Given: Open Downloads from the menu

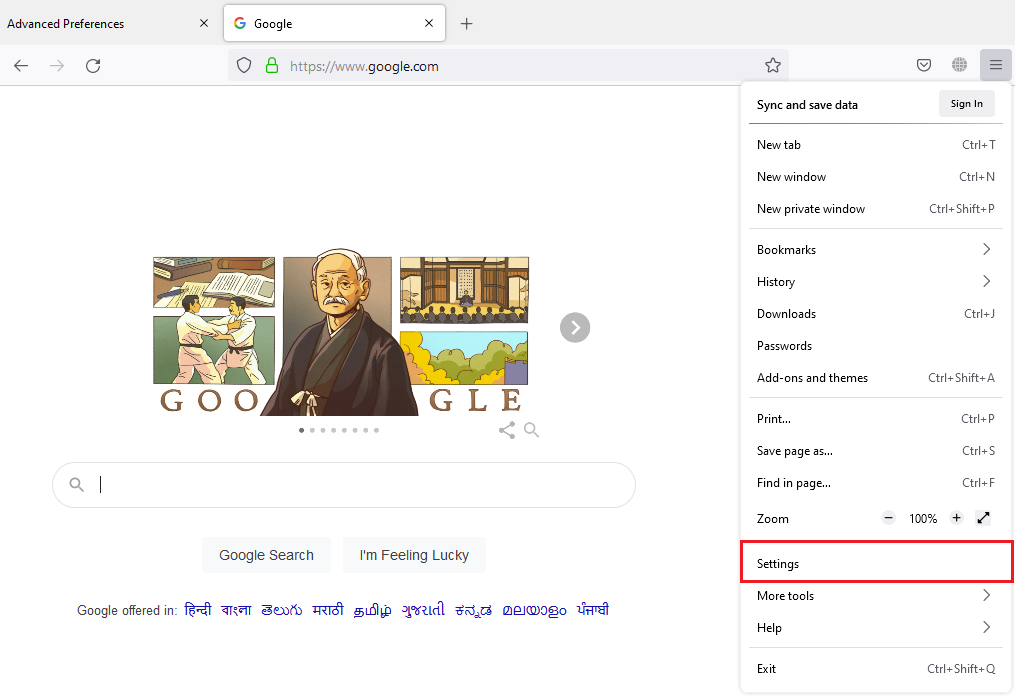Looking at the screenshot, I should [x=876, y=314].
